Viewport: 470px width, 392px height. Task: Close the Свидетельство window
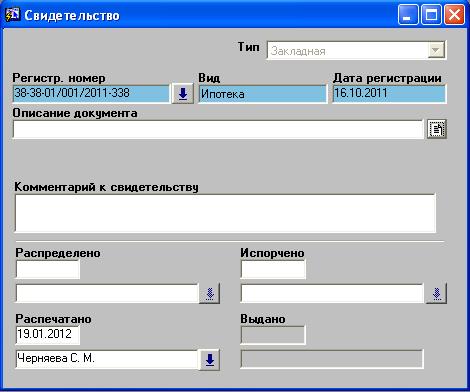pos(455,15)
